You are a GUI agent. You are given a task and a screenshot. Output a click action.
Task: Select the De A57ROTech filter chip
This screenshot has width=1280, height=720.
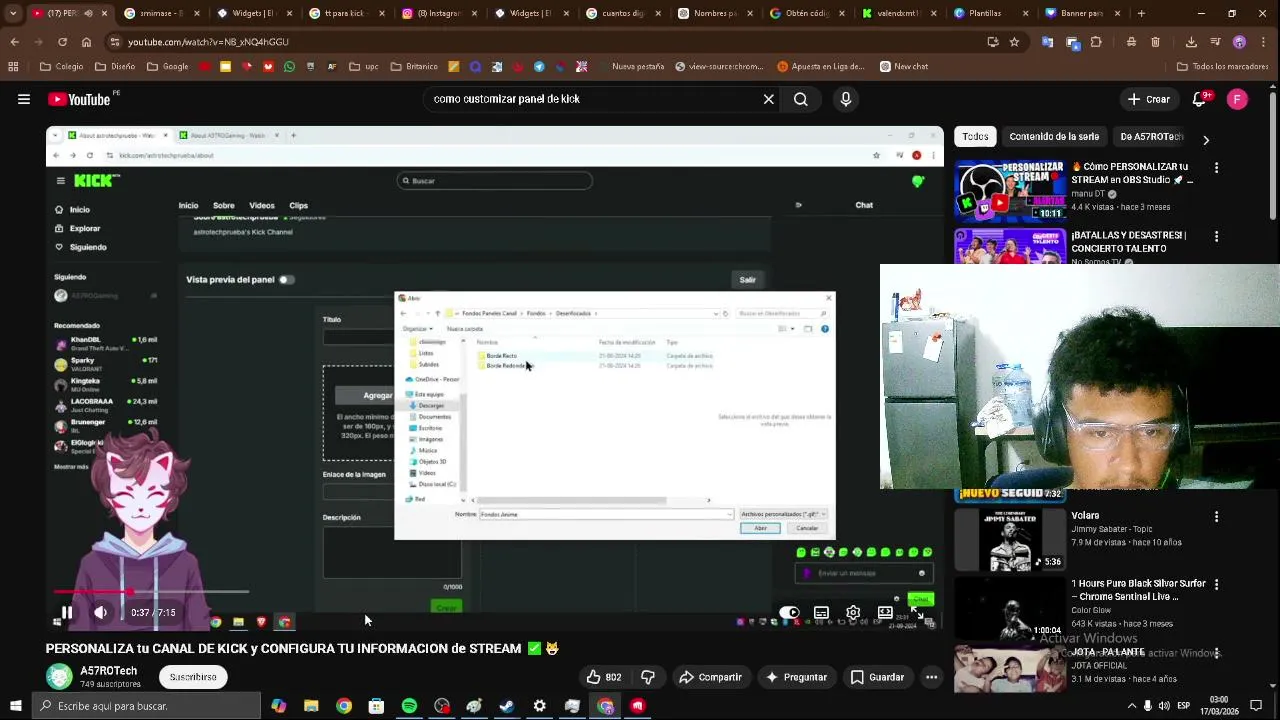pos(1151,137)
